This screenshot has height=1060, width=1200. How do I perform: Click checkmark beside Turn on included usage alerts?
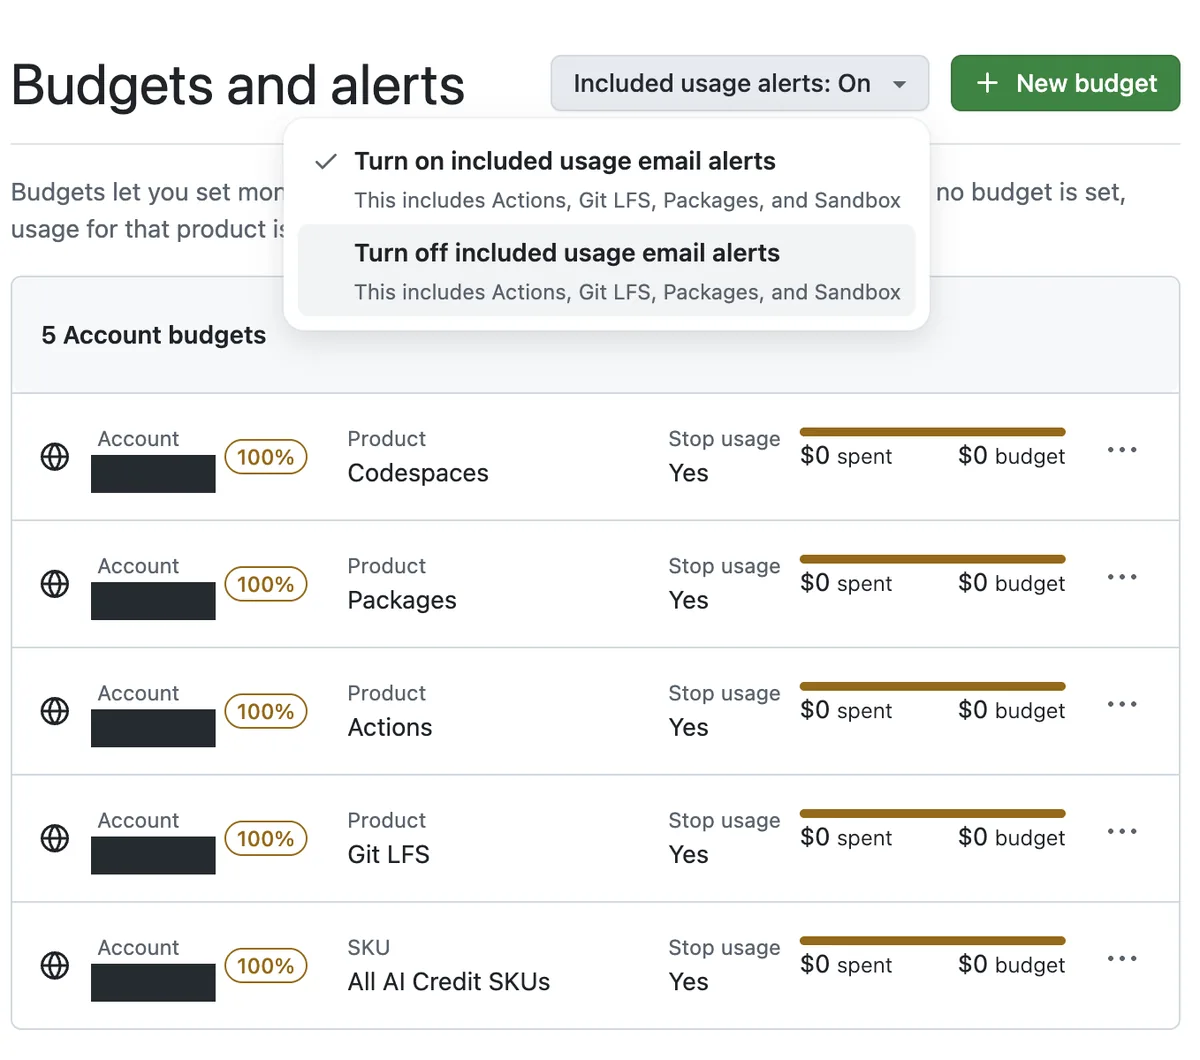[326, 161]
